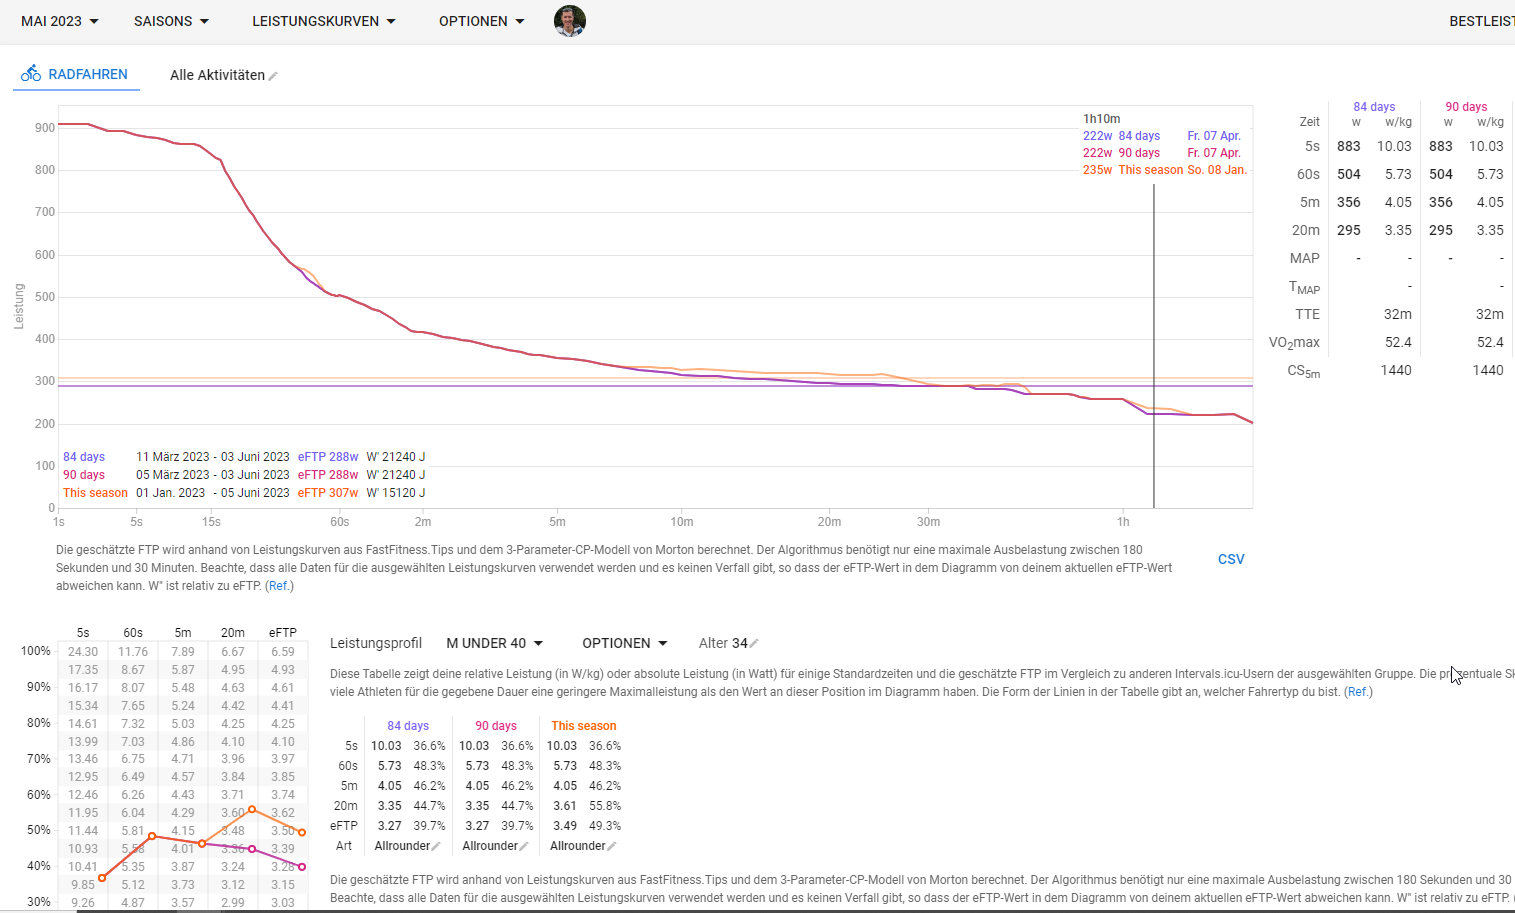Click pencil icon beside Alle Aktivitäten
Viewport: 1515px width, 913px height.
tap(273, 76)
